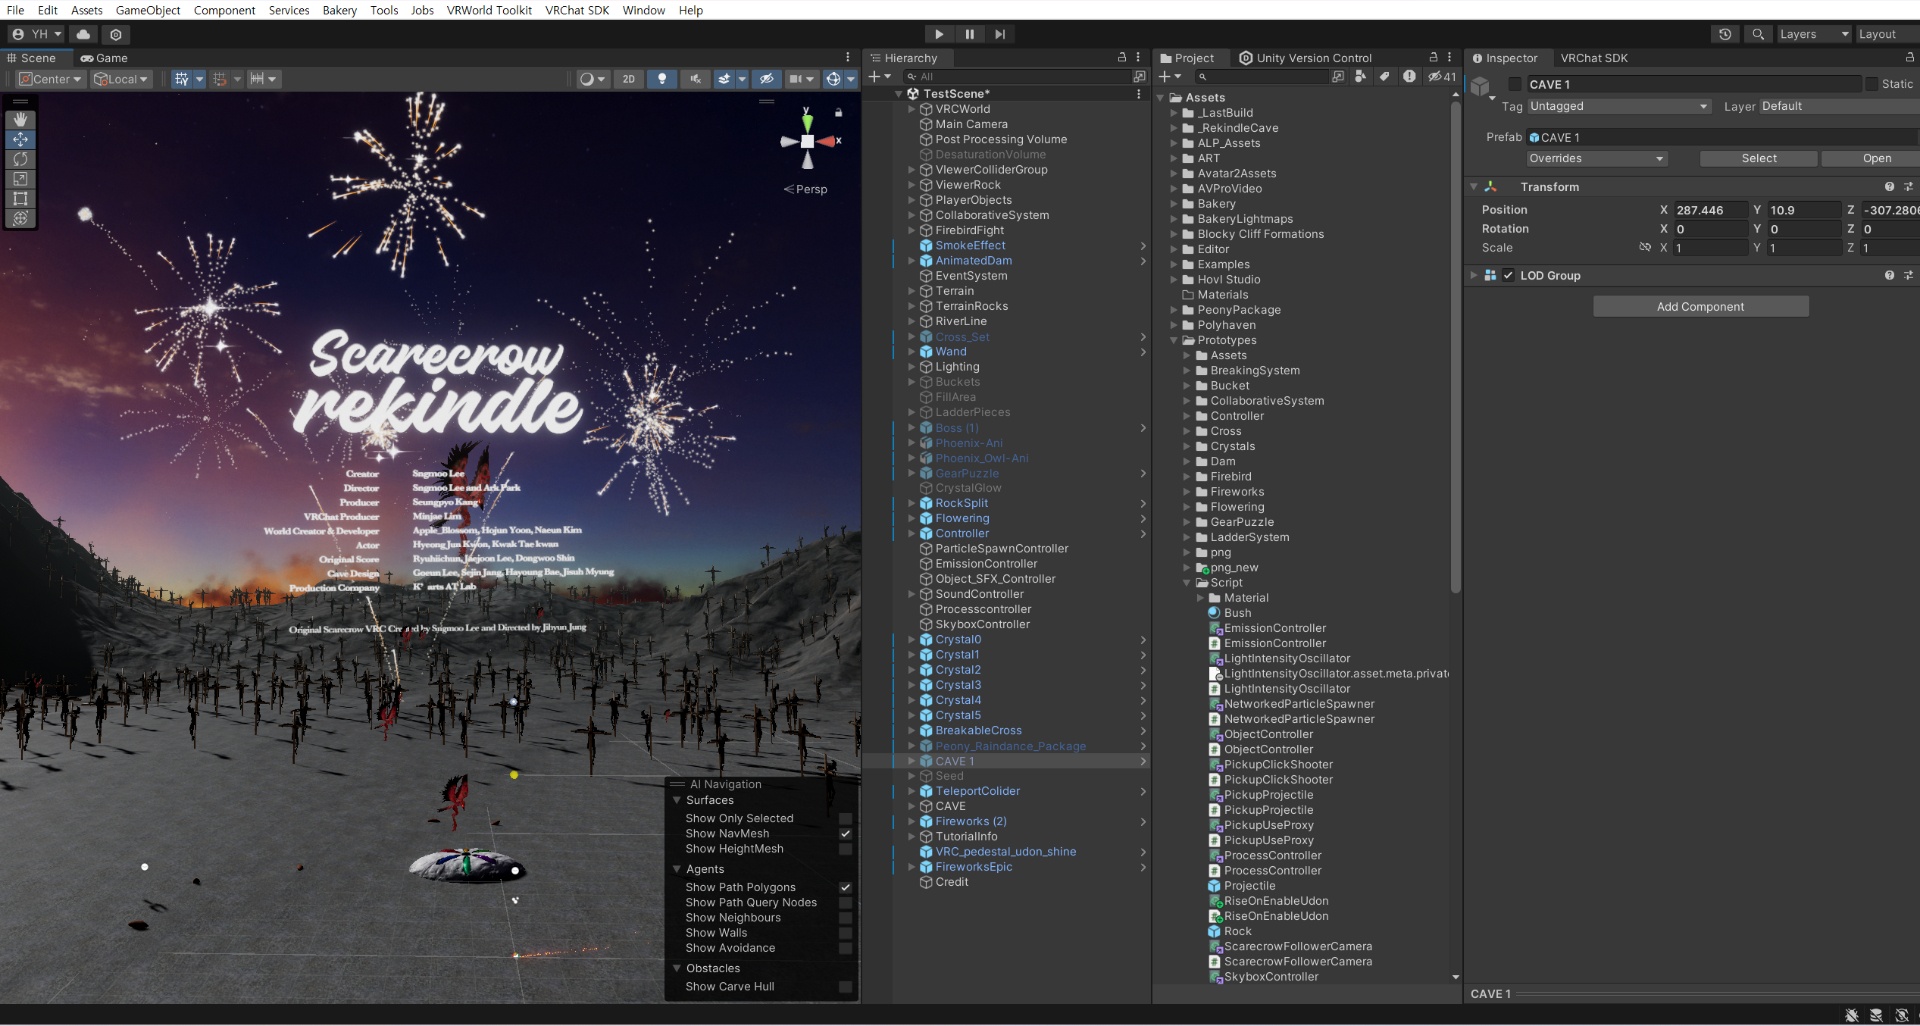Toggle scene audio mute icon
The height and width of the screenshot is (1026, 1920).
695,79
